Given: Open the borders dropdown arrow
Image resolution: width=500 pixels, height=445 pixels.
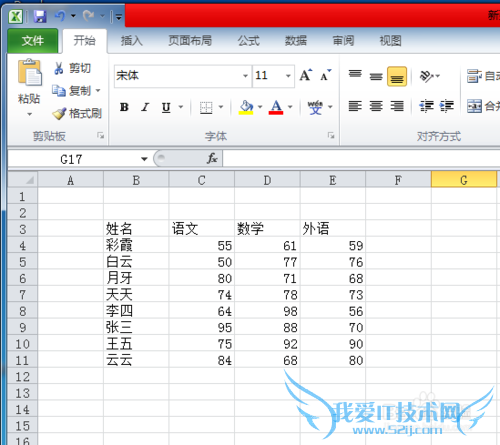Looking at the screenshot, I should (x=221, y=107).
